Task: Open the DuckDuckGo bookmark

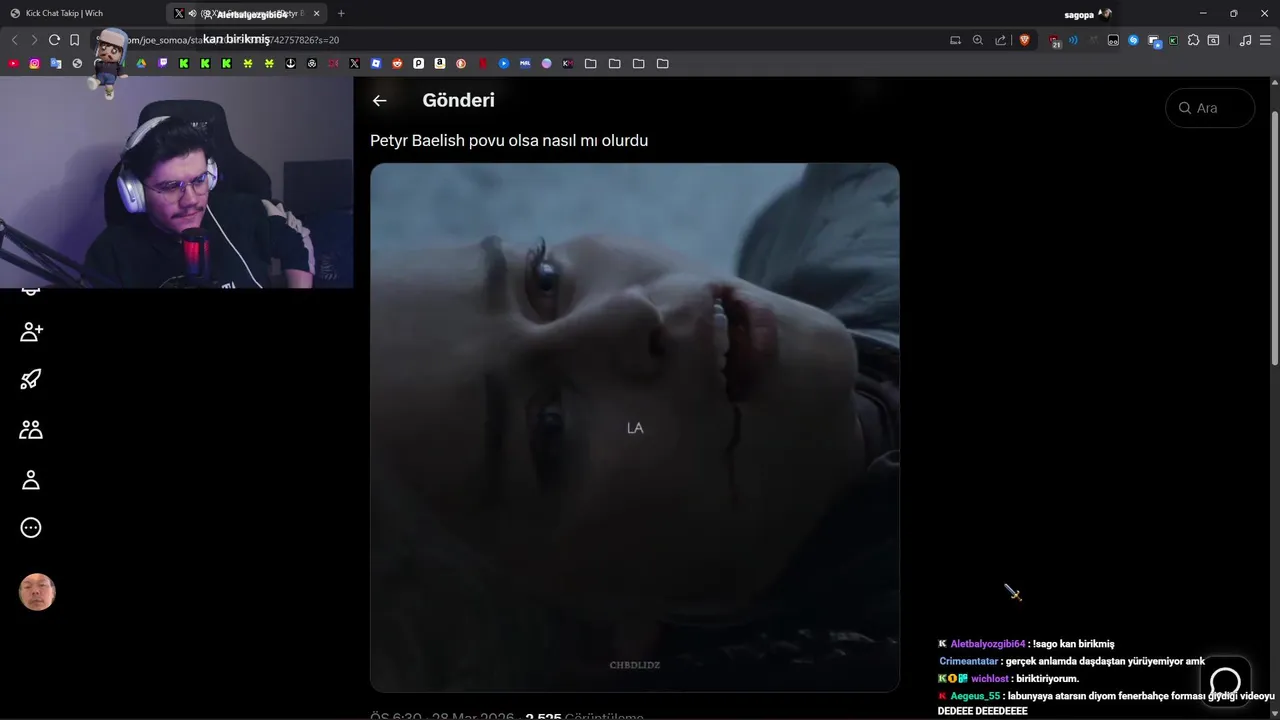Action: pyautogui.click(x=461, y=63)
